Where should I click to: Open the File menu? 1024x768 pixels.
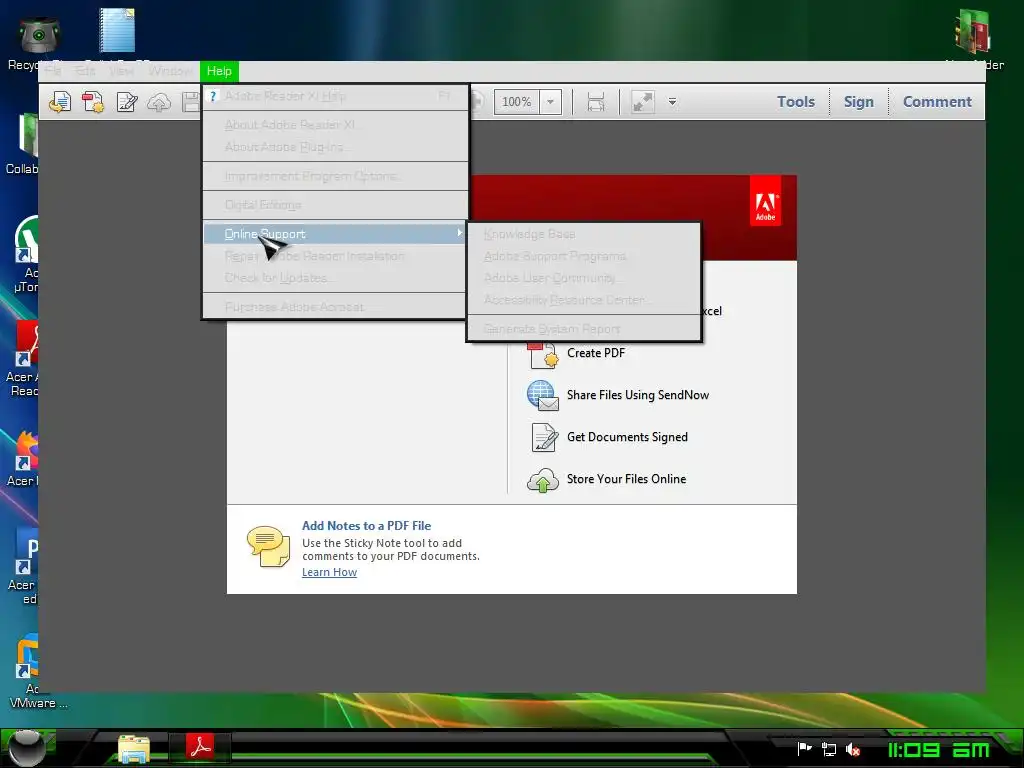pyautogui.click(x=53, y=71)
